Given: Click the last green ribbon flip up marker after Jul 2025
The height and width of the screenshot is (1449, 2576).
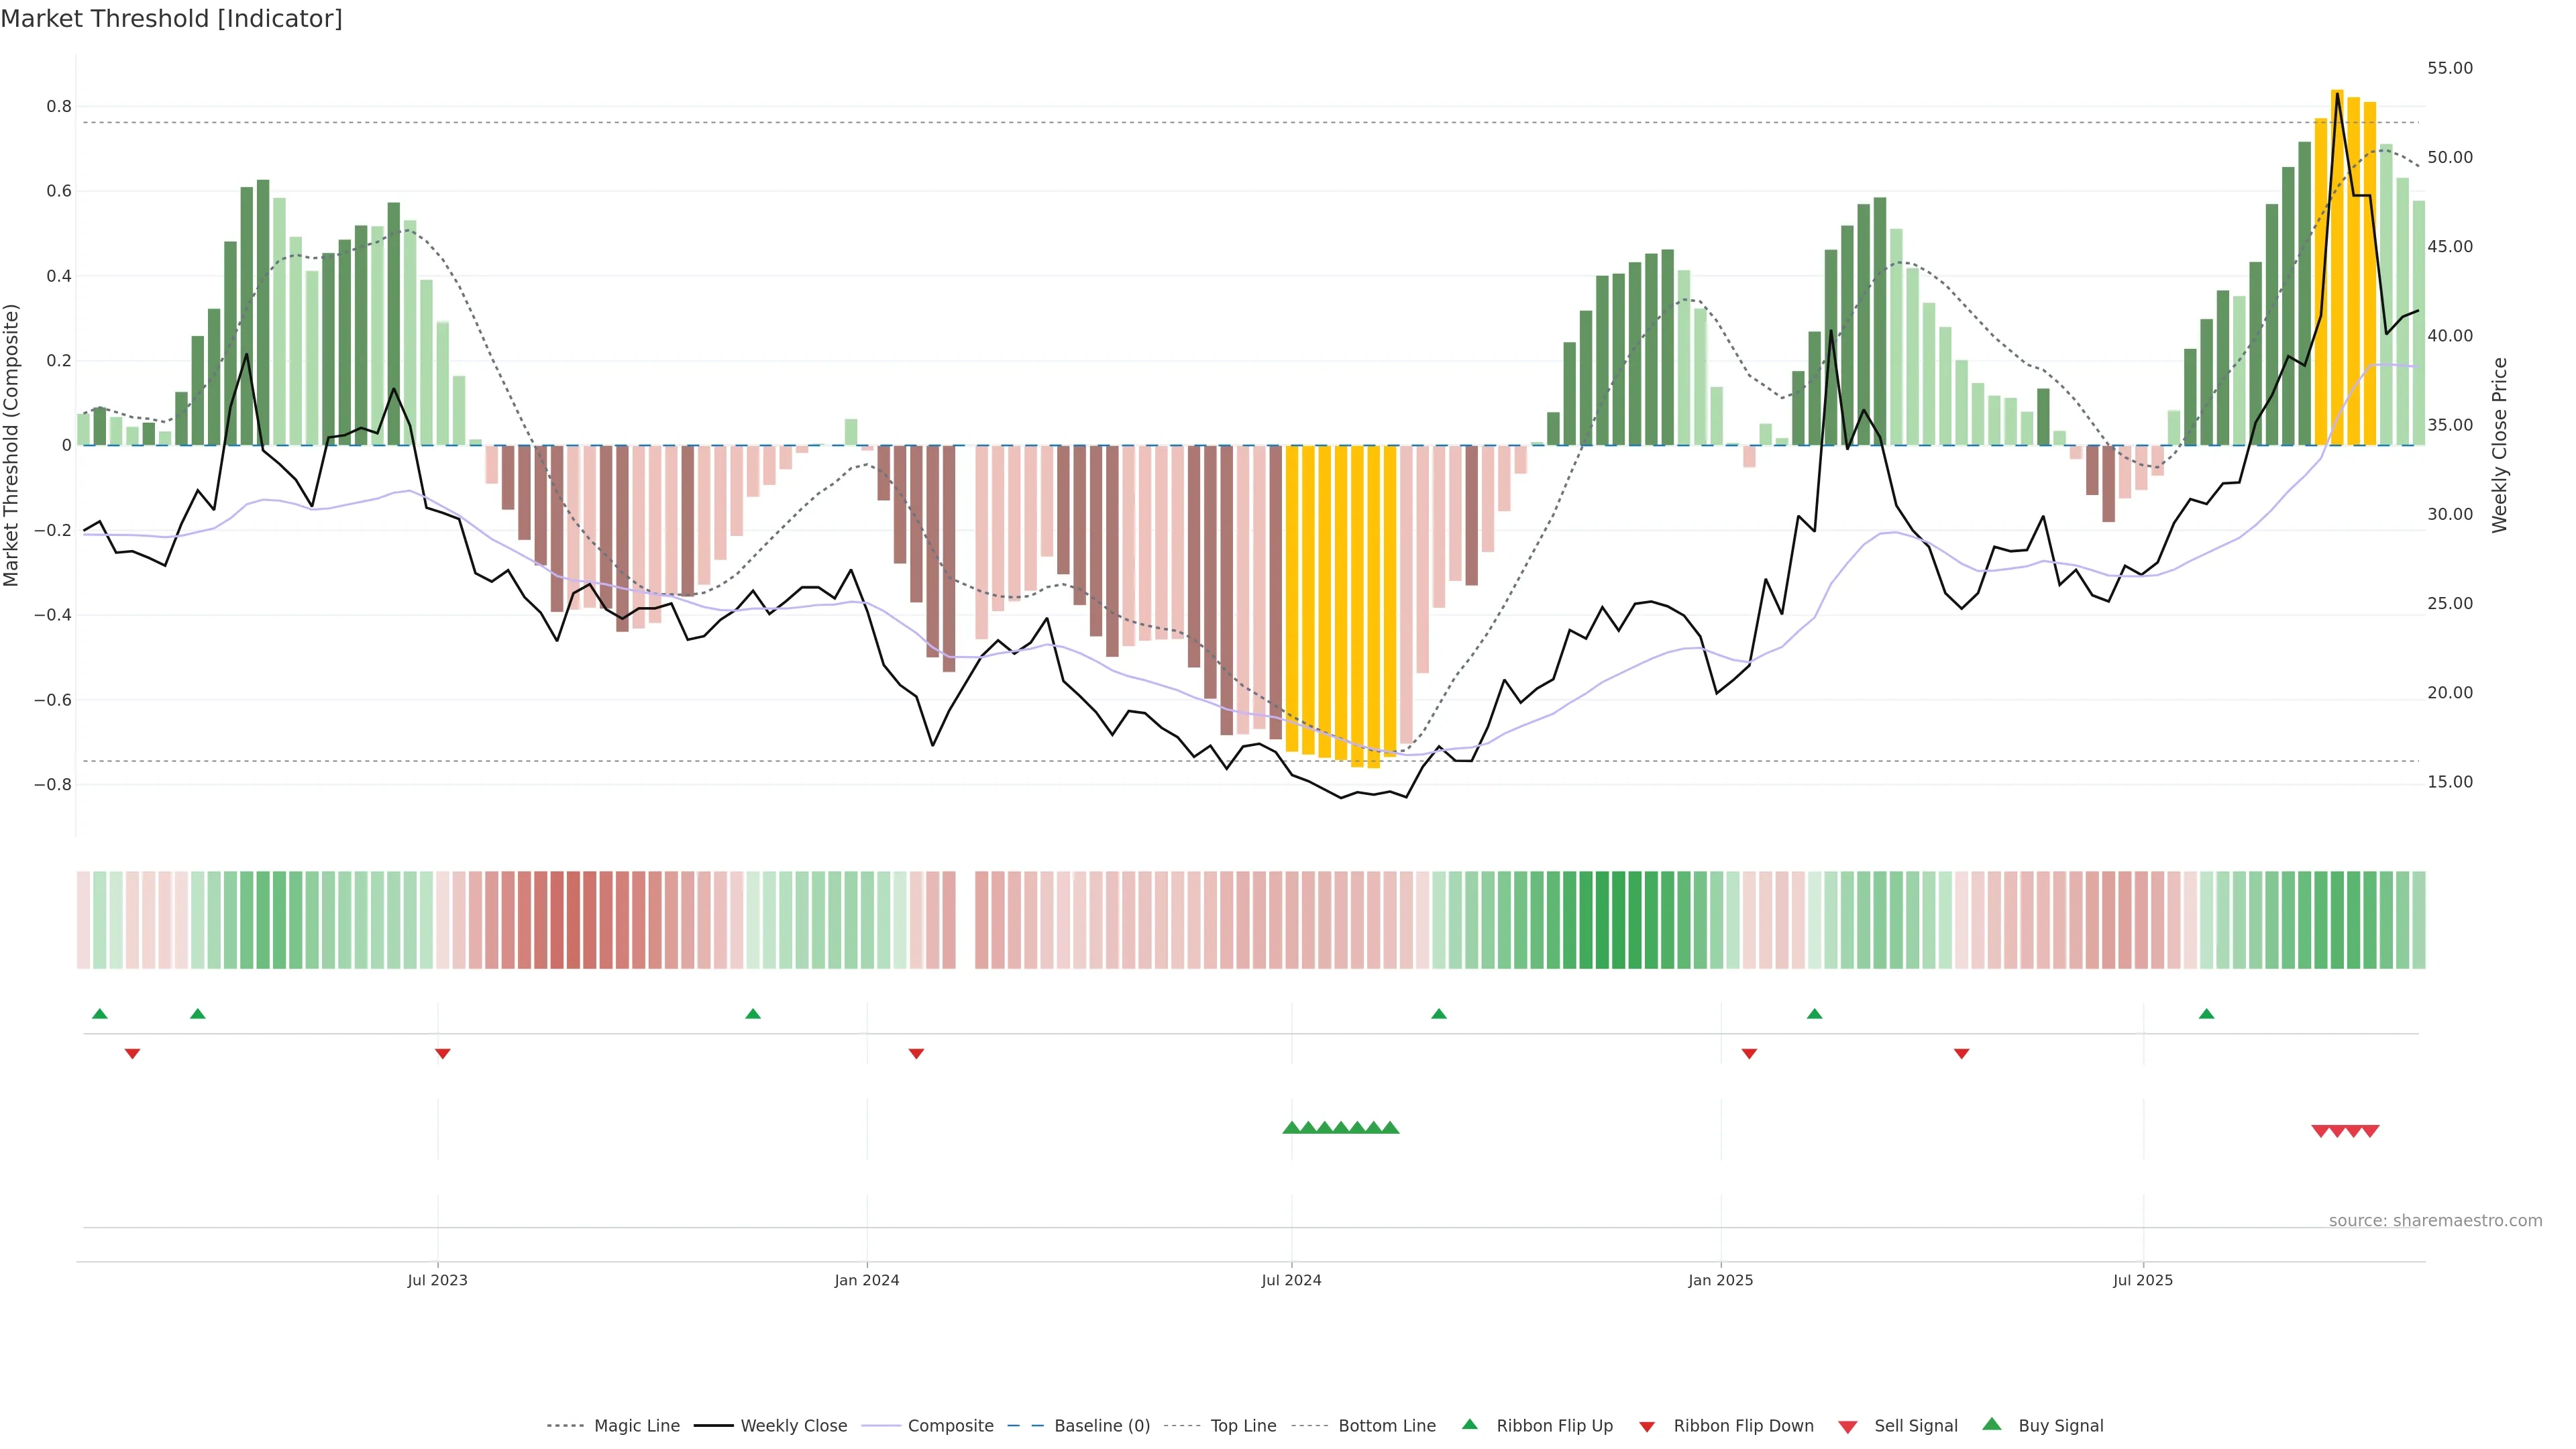Looking at the screenshot, I should [x=2207, y=1014].
